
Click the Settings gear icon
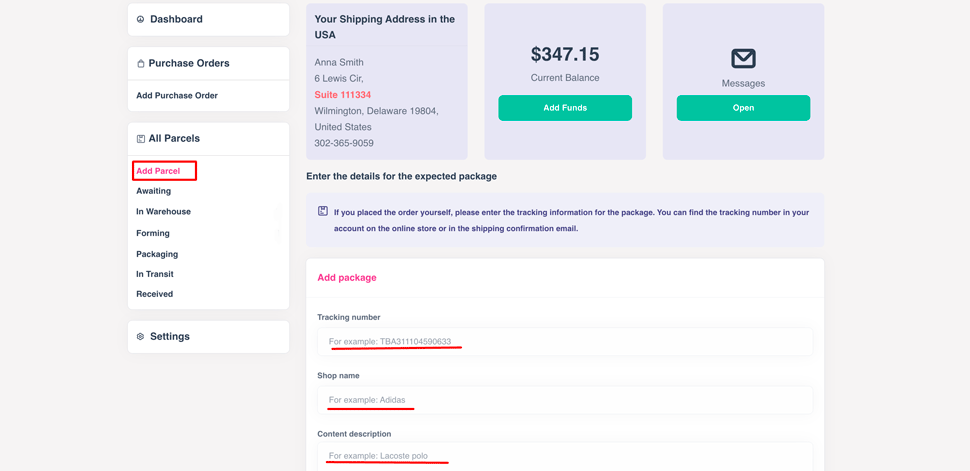click(x=141, y=337)
